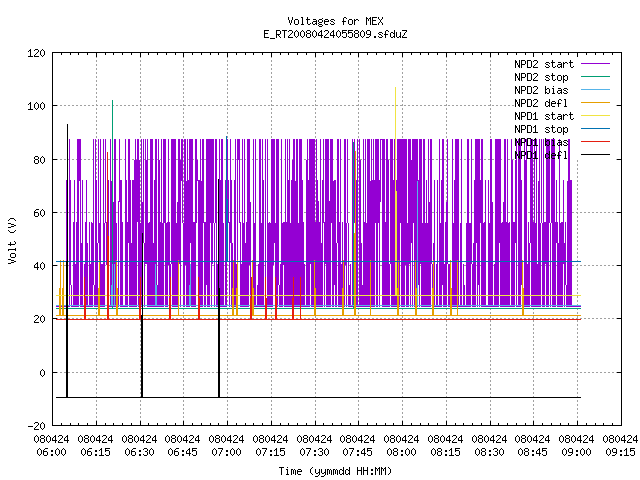This screenshot has width=640, height=480.
Task: Click the 07:30 time tick label
Action: pyautogui.click(x=314, y=453)
